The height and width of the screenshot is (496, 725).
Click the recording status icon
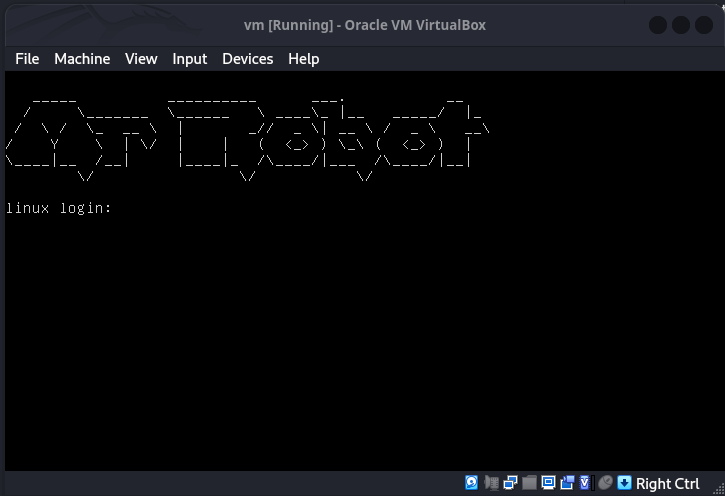click(567, 483)
